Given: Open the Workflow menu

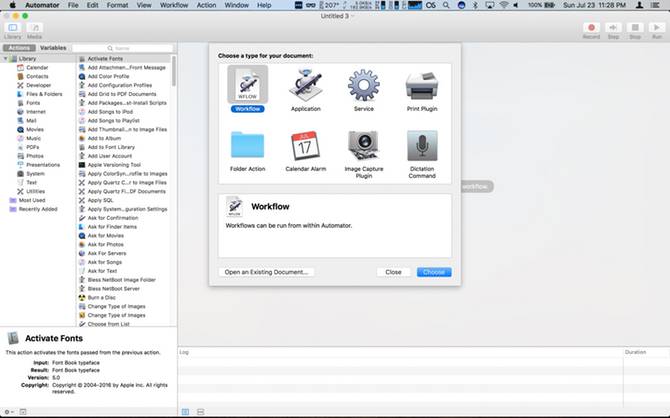Looking at the screenshot, I should click(x=174, y=5).
